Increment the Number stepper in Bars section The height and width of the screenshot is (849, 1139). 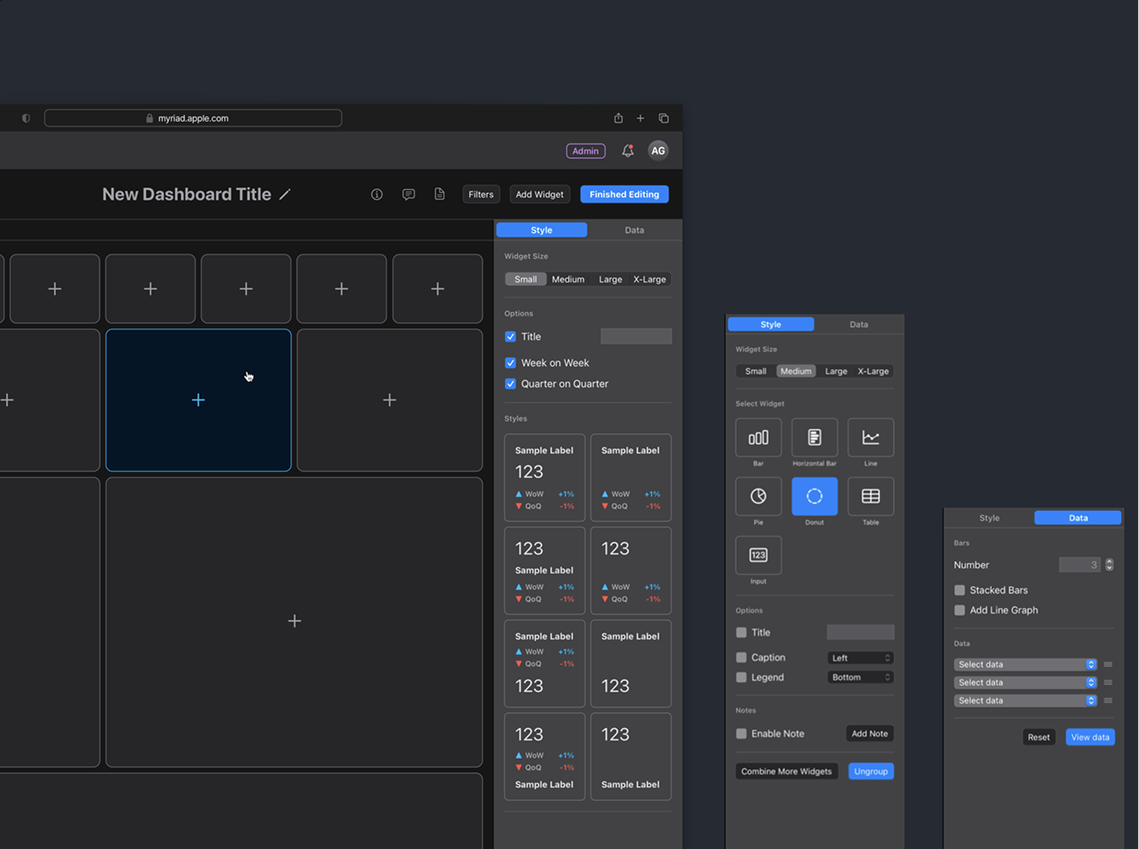[1108, 561]
